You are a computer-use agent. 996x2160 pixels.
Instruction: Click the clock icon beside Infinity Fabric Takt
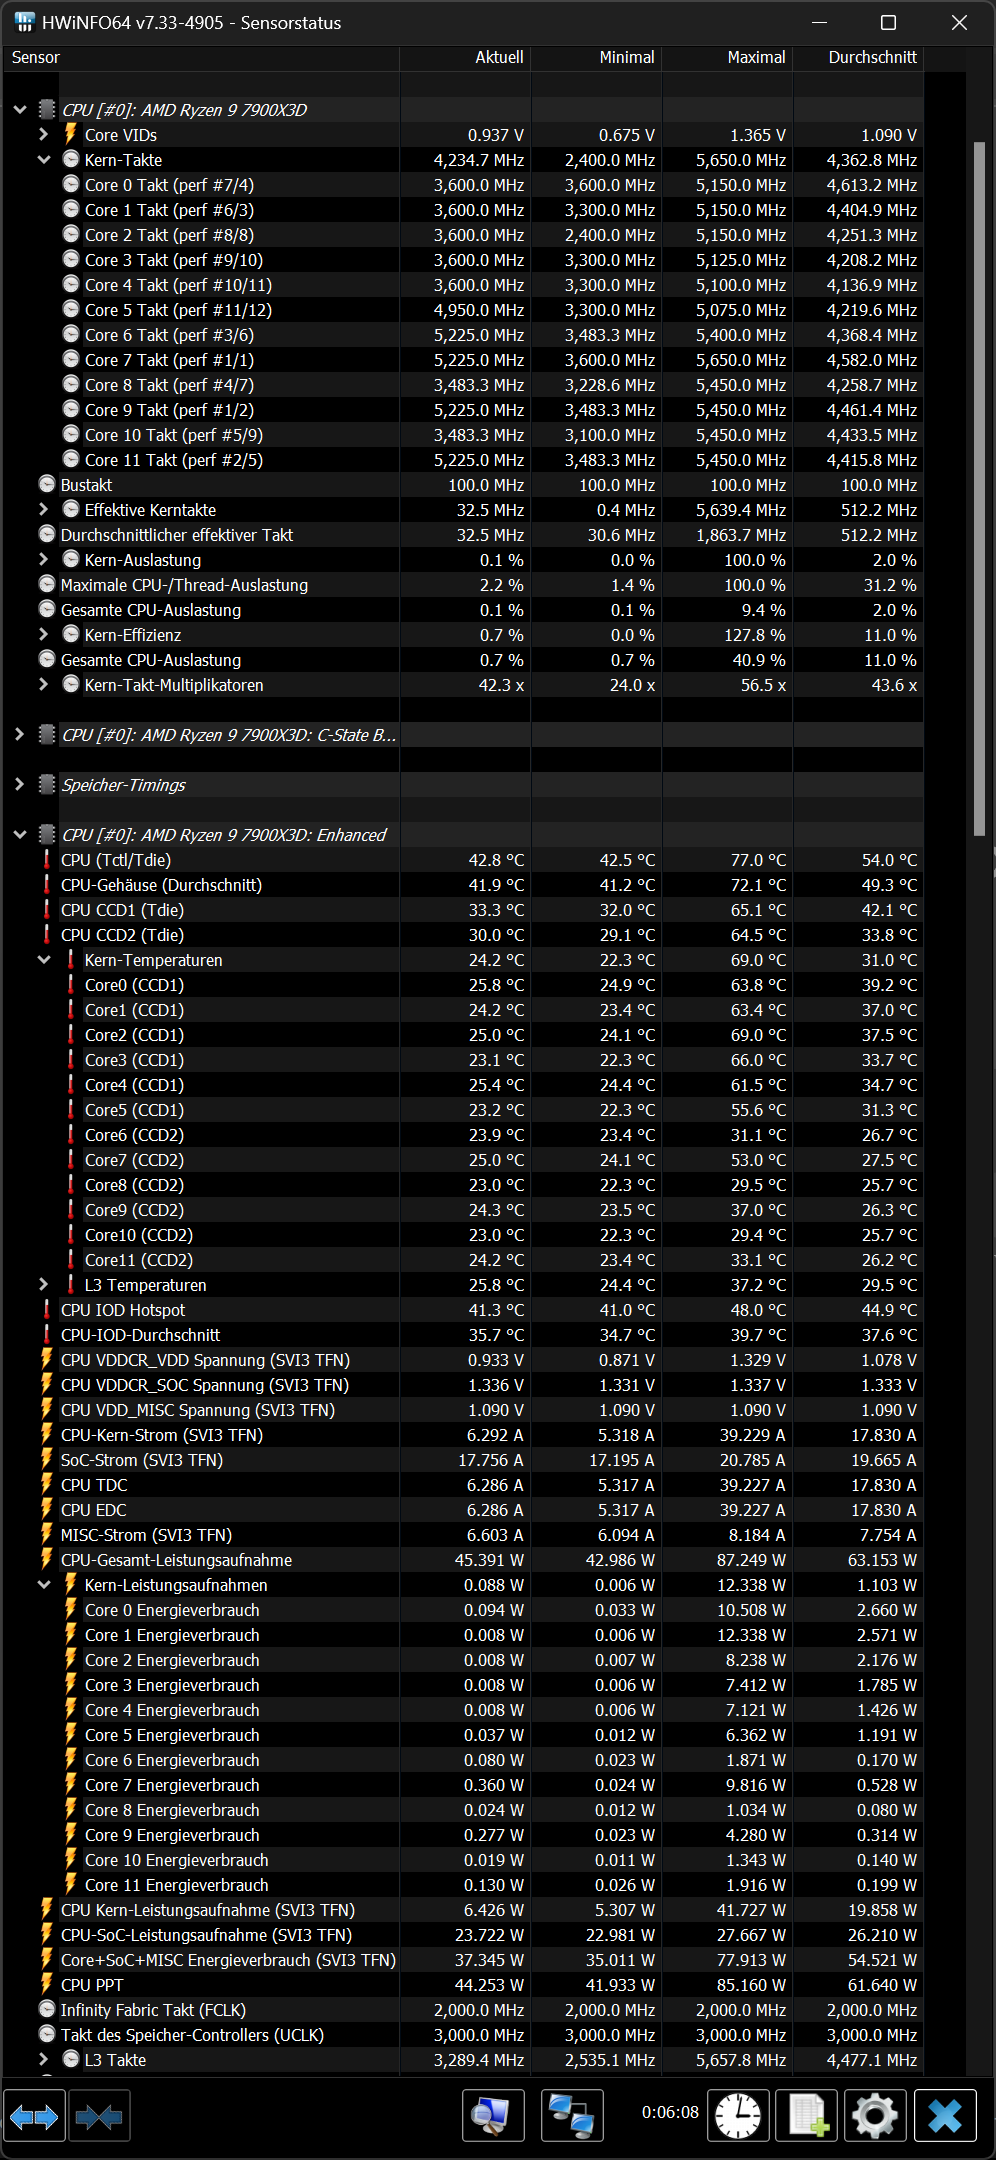pyautogui.click(x=47, y=2009)
